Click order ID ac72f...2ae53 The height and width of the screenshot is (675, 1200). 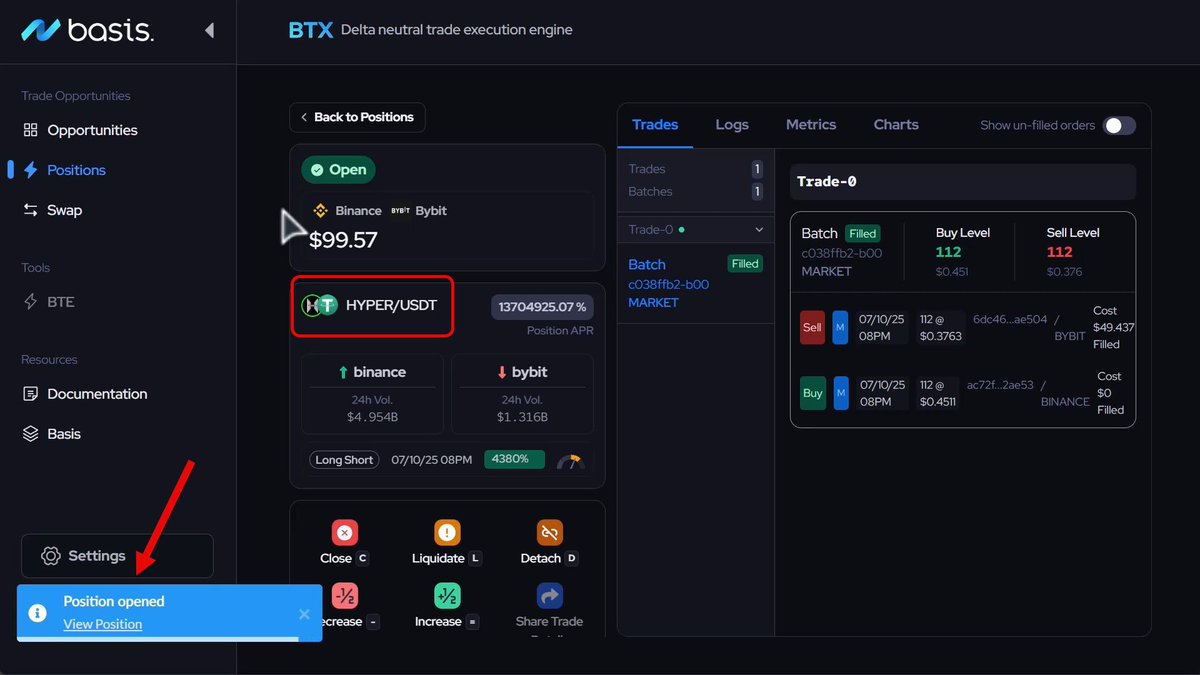[x=1000, y=385]
